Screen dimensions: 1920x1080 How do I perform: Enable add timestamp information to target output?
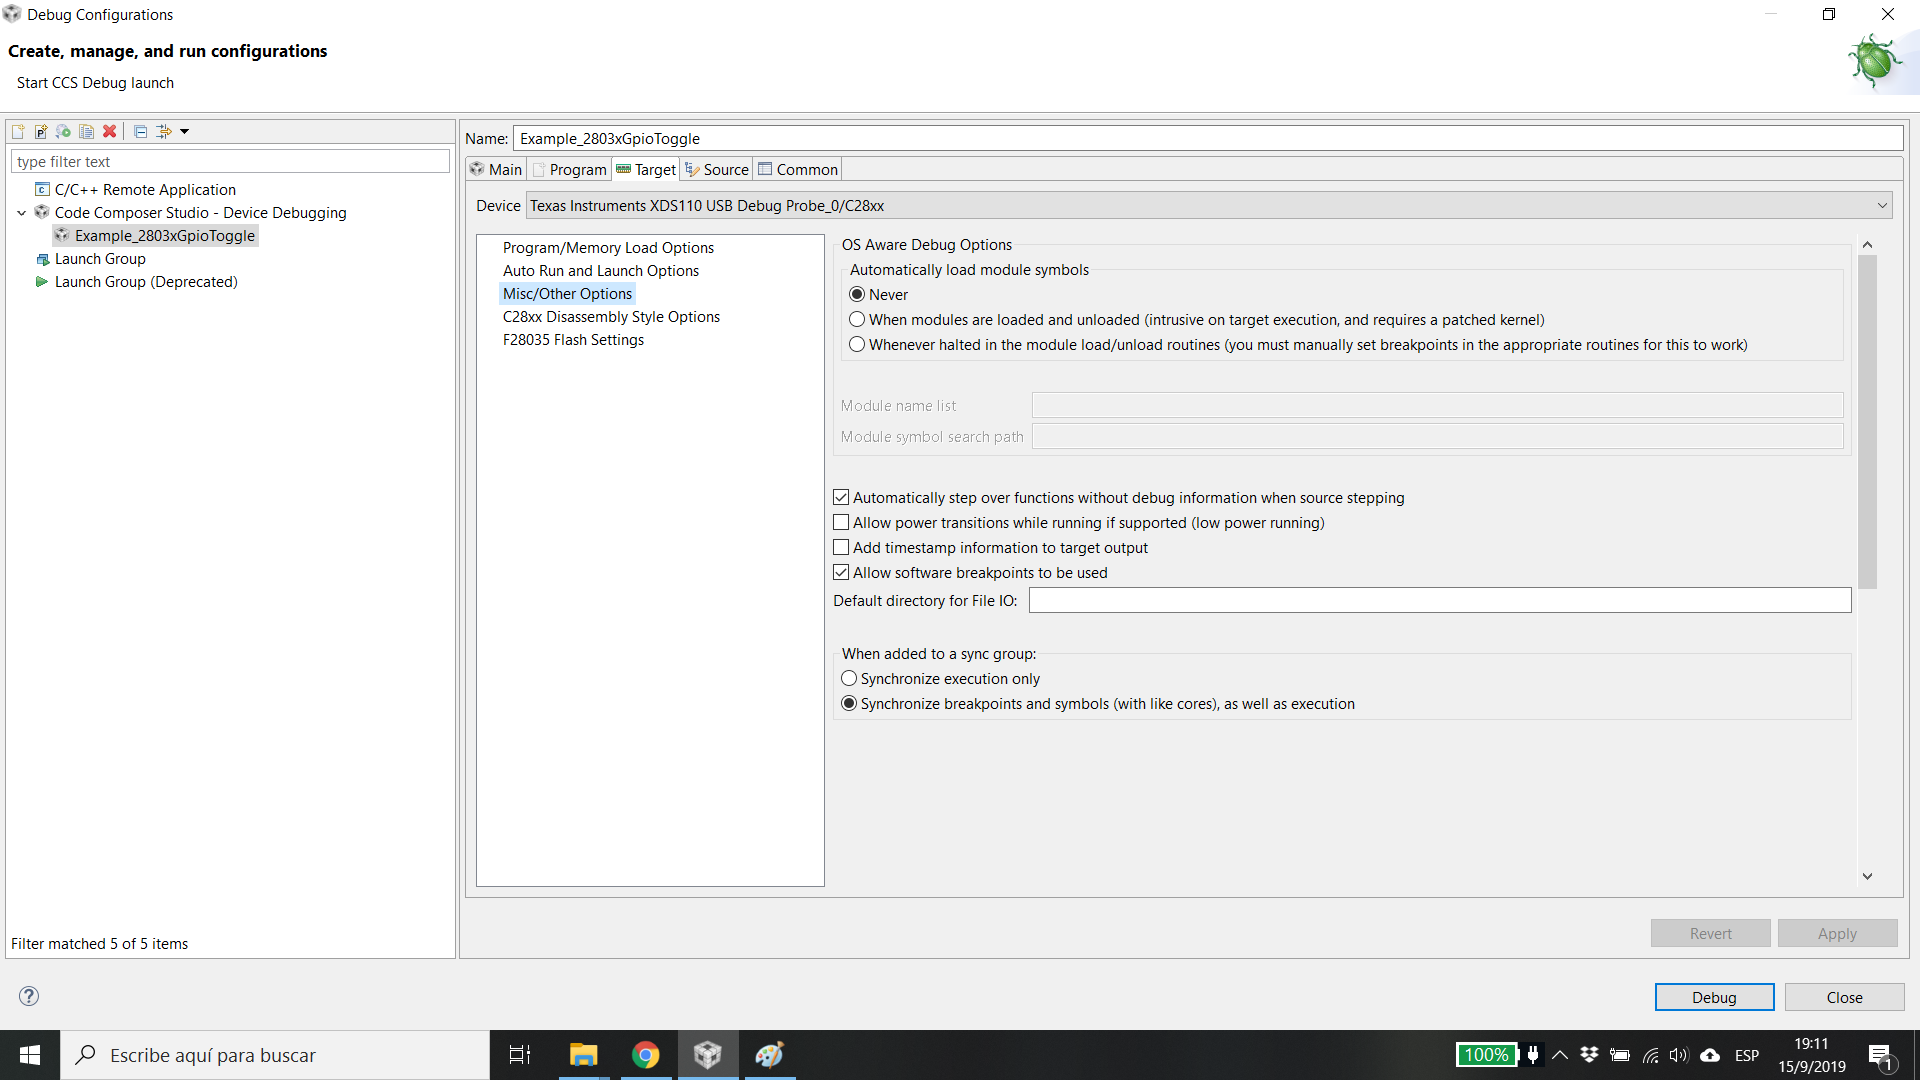pyautogui.click(x=841, y=547)
